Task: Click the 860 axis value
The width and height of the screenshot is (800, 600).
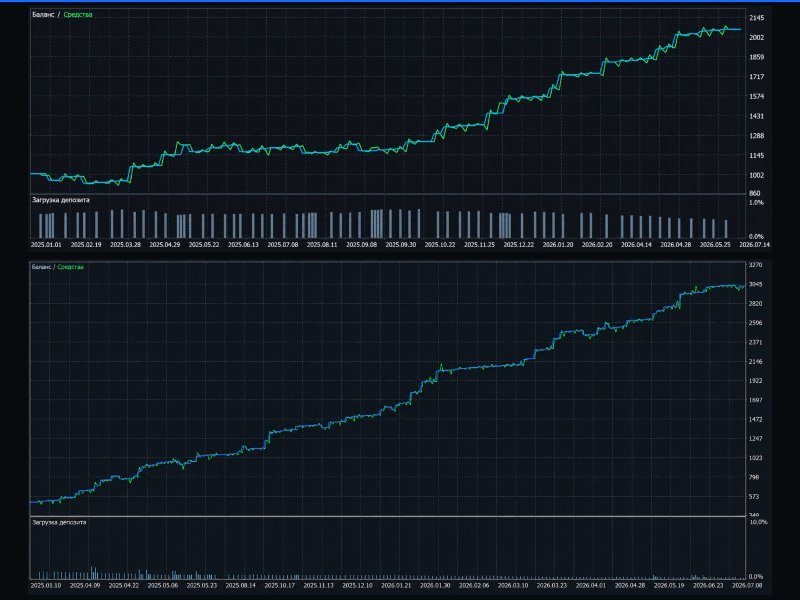Action: coord(755,193)
